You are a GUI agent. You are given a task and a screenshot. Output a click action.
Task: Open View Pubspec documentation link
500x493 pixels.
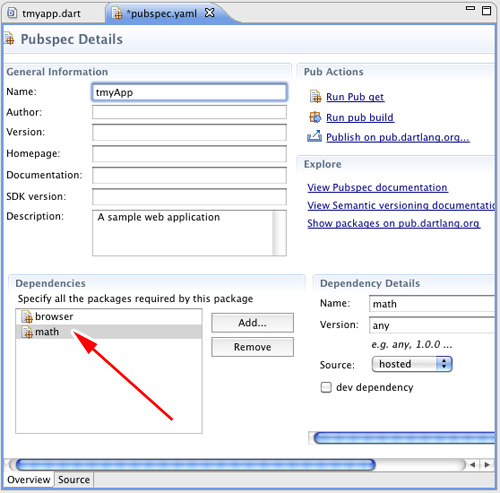tap(377, 188)
